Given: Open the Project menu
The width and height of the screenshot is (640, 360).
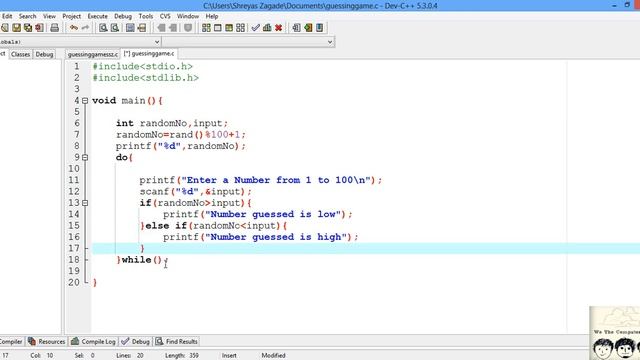Looking at the screenshot, I should (x=71, y=16).
